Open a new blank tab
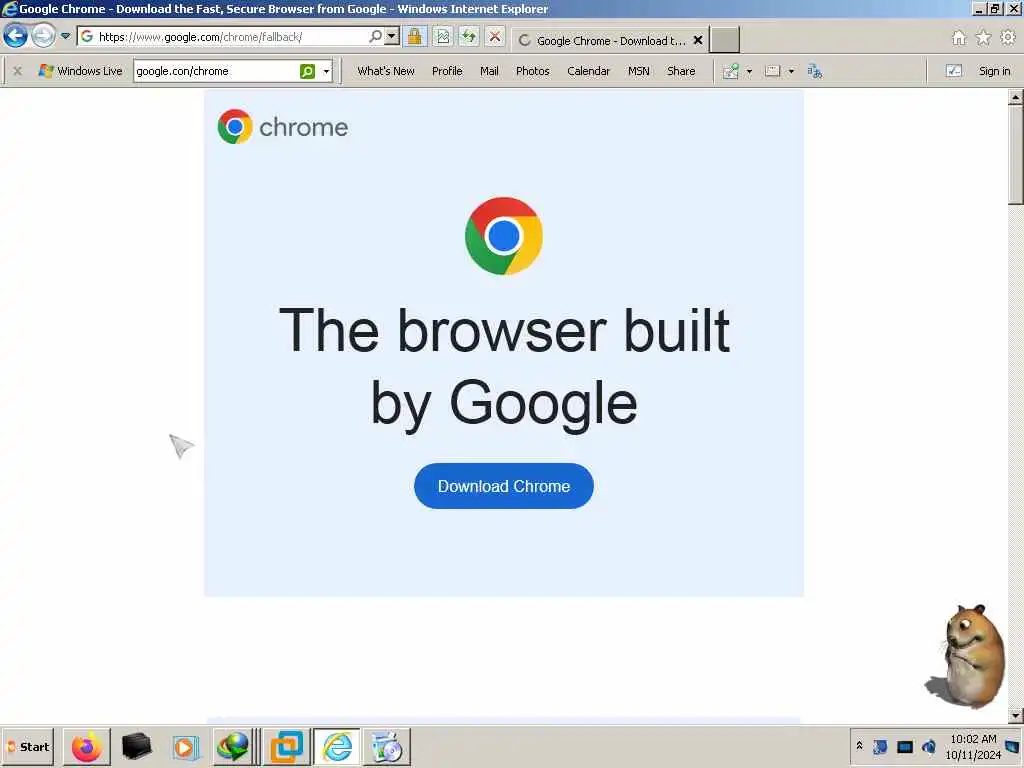This screenshot has width=1024, height=768. point(724,40)
